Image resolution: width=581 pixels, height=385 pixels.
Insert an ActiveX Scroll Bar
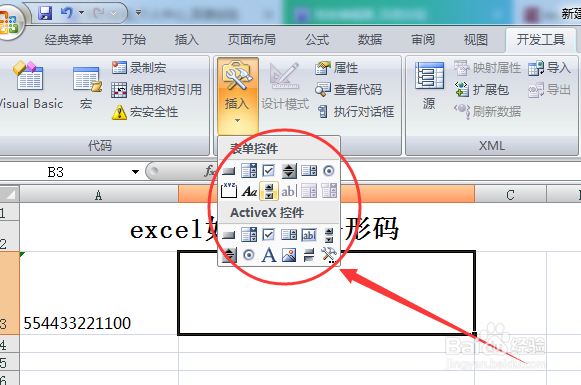[x=329, y=235]
